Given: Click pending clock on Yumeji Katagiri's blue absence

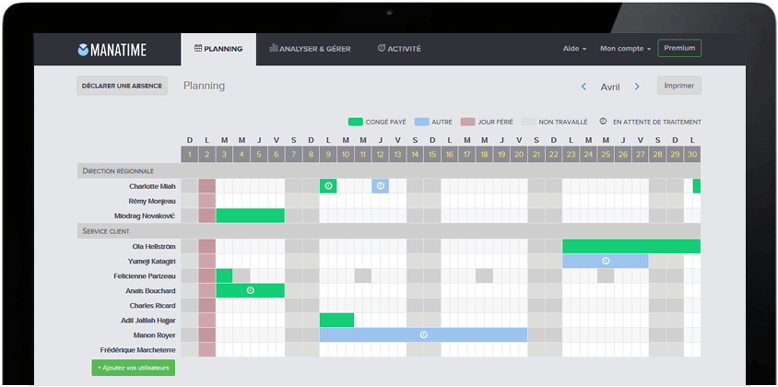Looking at the screenshot, I should click(x=605, y=260).
